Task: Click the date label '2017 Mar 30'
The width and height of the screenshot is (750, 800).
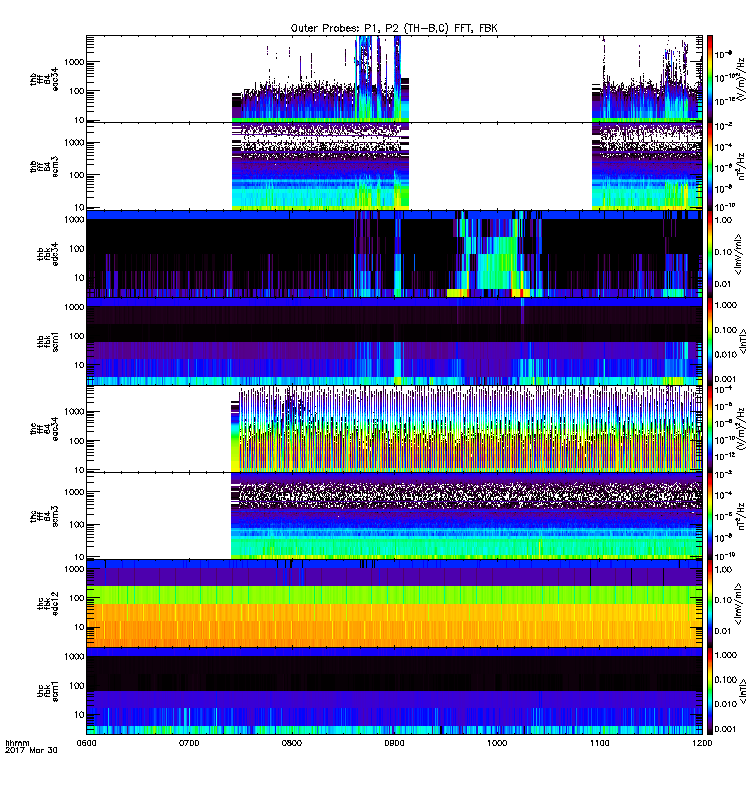Action: 31,751
